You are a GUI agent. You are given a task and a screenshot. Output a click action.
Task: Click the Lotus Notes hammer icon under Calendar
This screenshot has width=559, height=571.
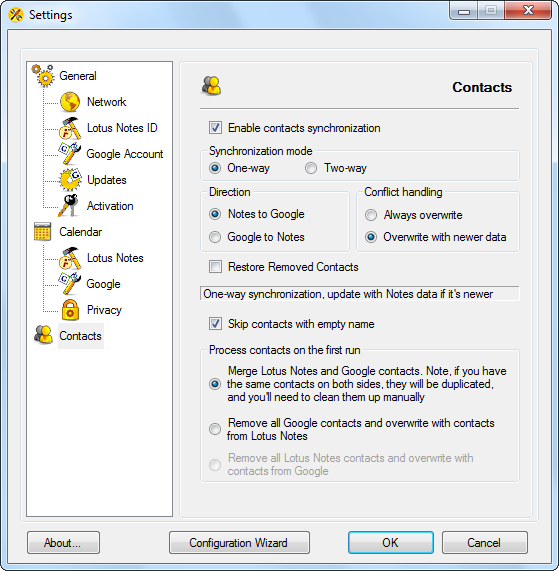[x=70, y=258]
